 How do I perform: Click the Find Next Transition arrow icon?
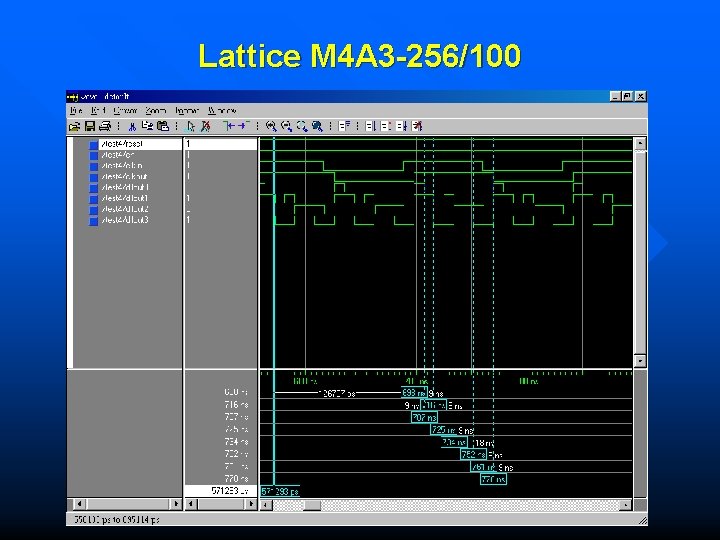(x=243, y=126)
